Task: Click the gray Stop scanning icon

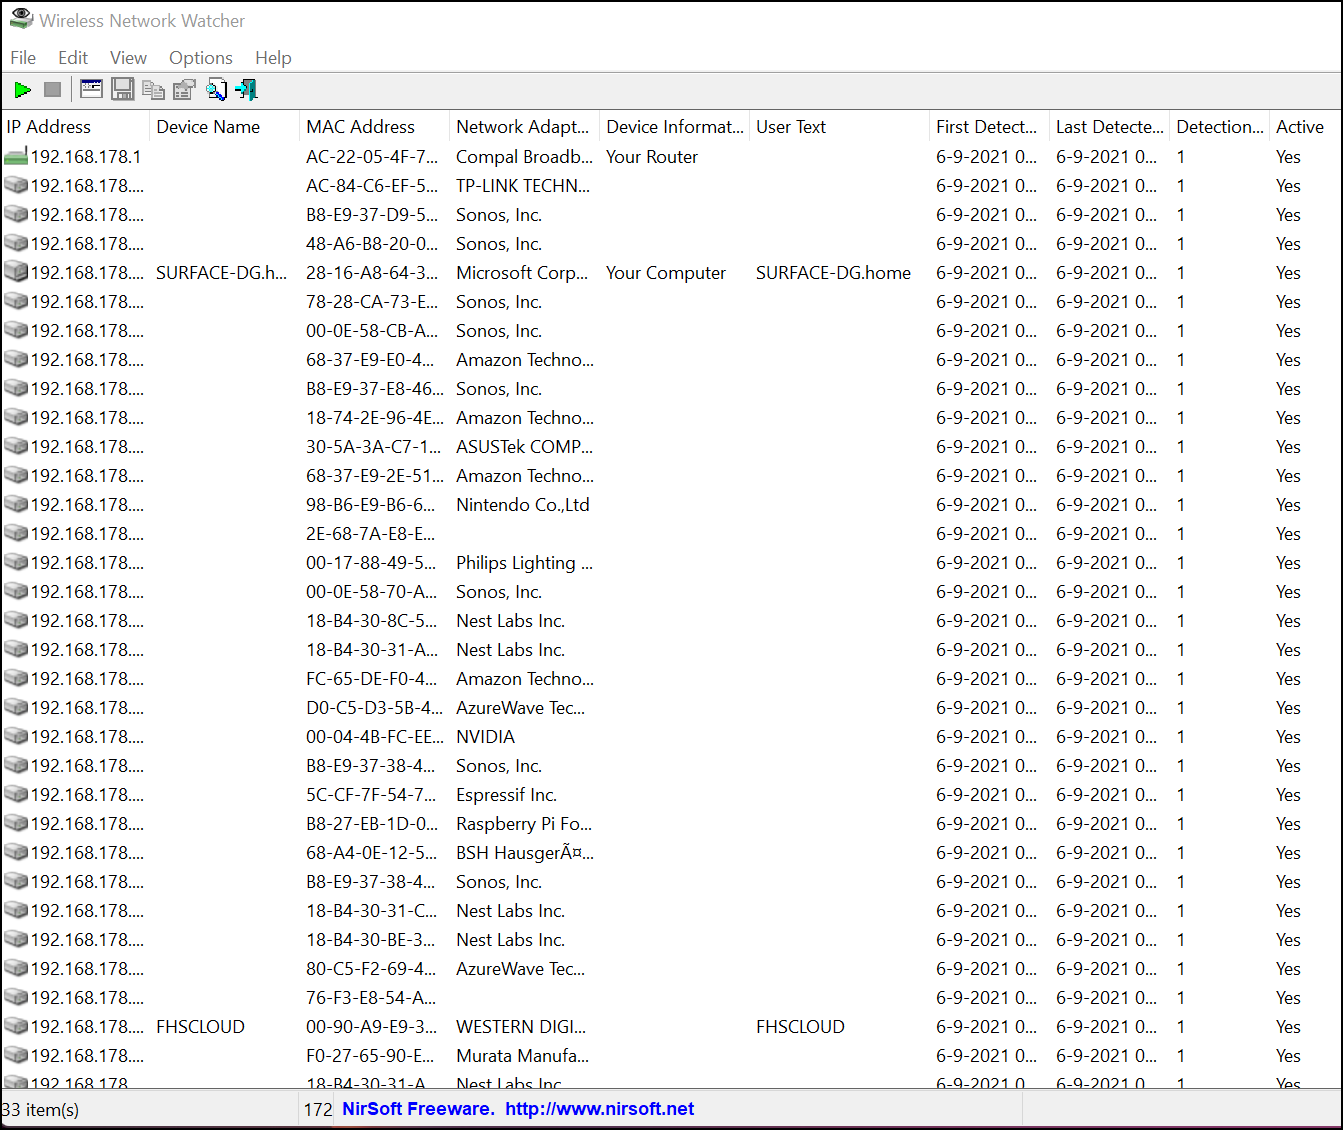Action: [53, 90]
